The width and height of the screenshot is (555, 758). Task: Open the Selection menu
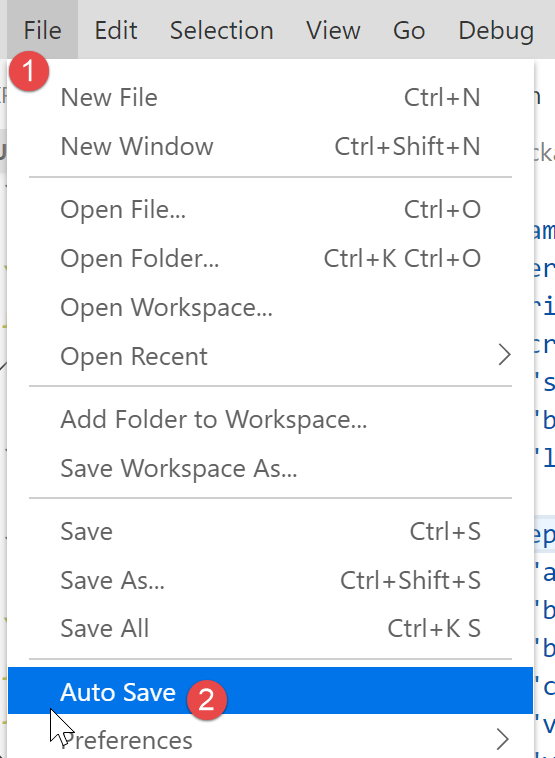point(221,30)
